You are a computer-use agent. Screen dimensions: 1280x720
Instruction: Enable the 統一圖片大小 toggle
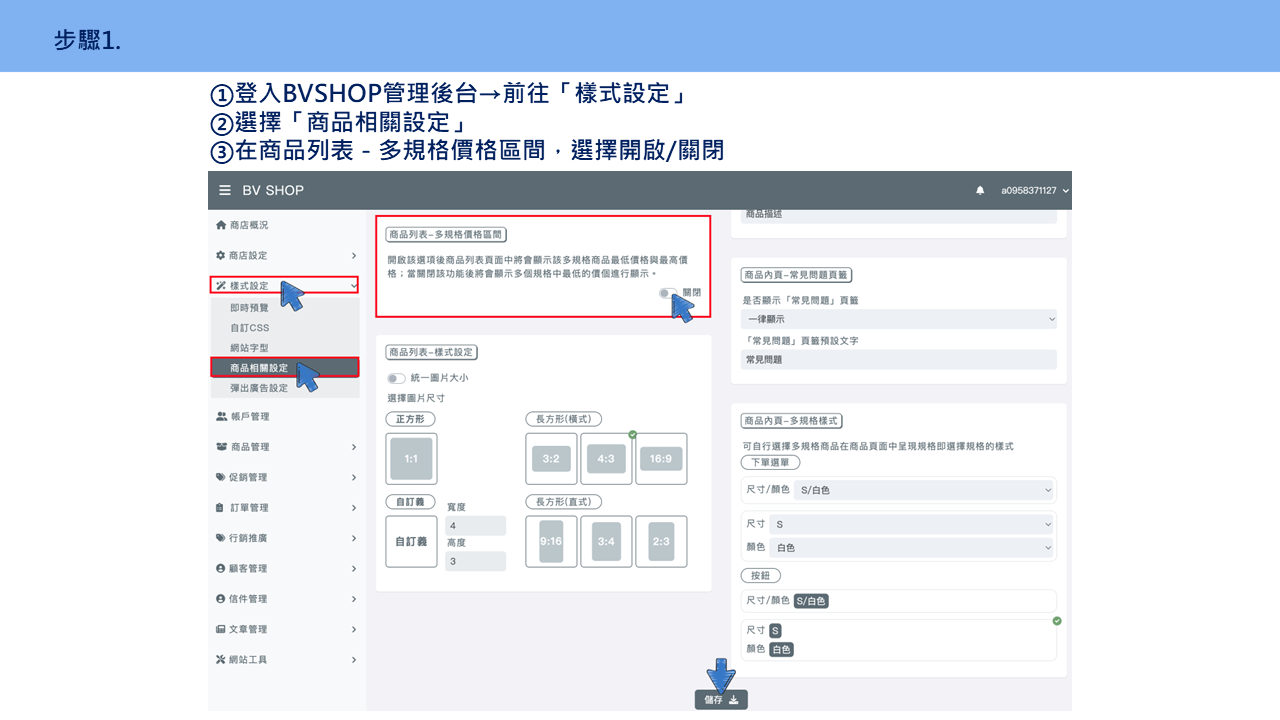coord(396,378)
